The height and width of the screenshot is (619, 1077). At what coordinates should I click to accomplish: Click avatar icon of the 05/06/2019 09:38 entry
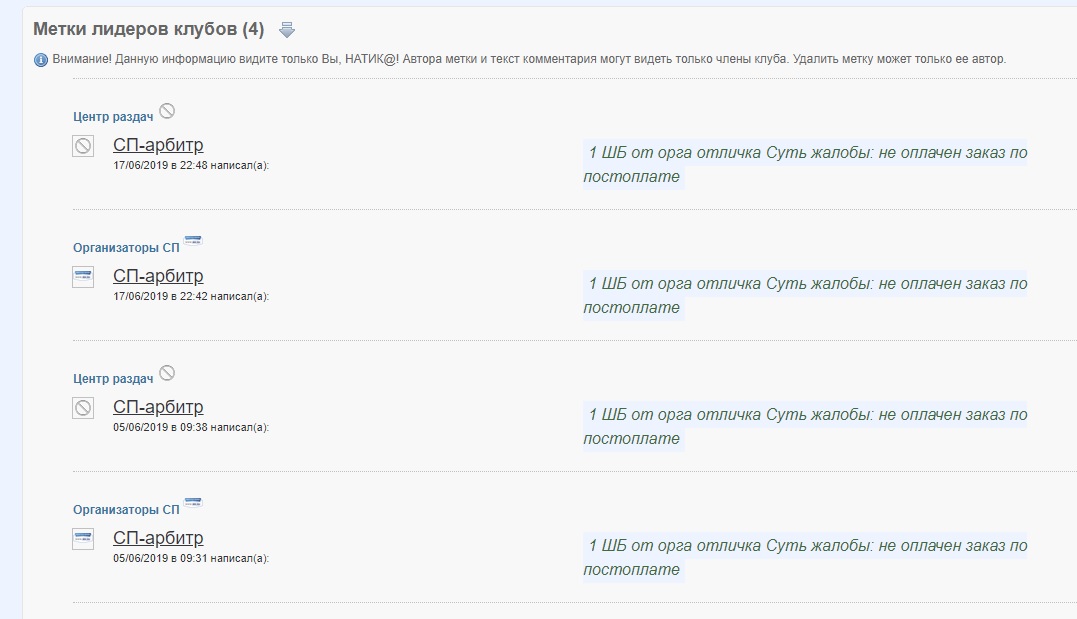click(83, 408)
